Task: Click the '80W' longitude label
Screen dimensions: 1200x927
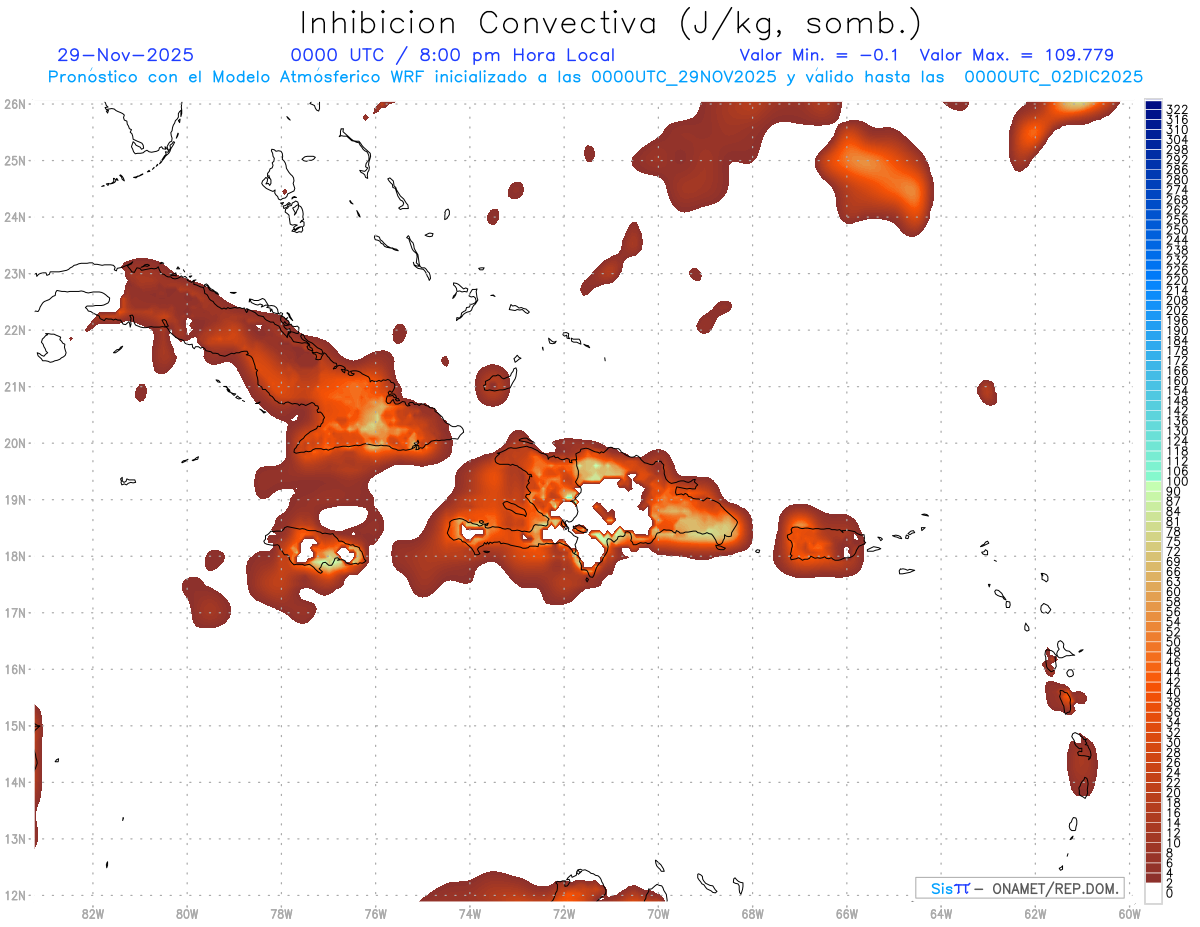Action: [187, 913]
